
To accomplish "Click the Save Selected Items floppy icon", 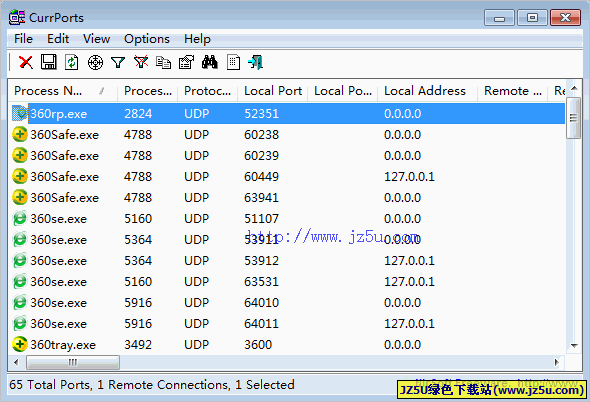I will pos(49,62).
